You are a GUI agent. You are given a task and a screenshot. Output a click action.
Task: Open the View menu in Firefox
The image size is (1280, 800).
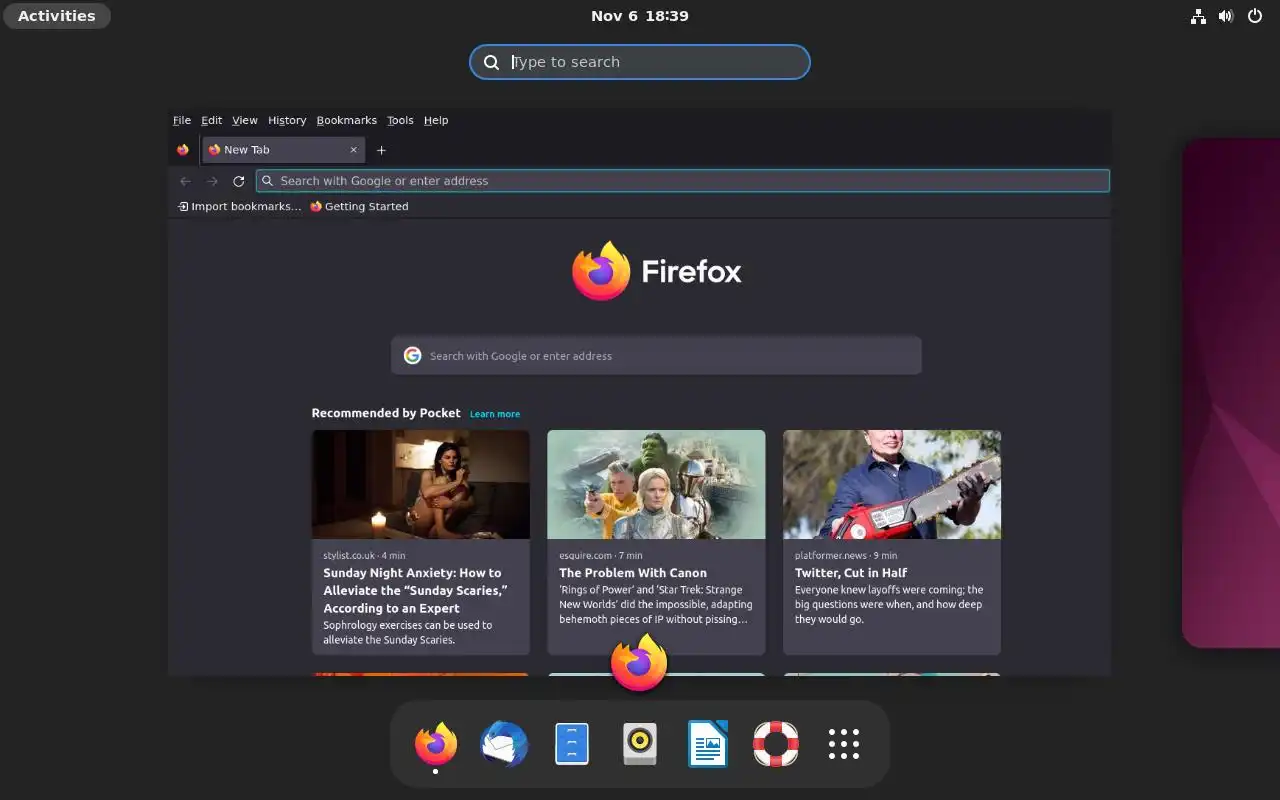click(245, 120)
